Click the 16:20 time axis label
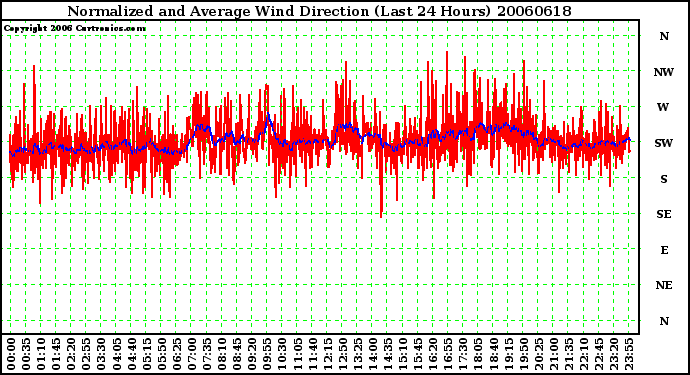The image size is (690, 375). [x=433, y=354]
